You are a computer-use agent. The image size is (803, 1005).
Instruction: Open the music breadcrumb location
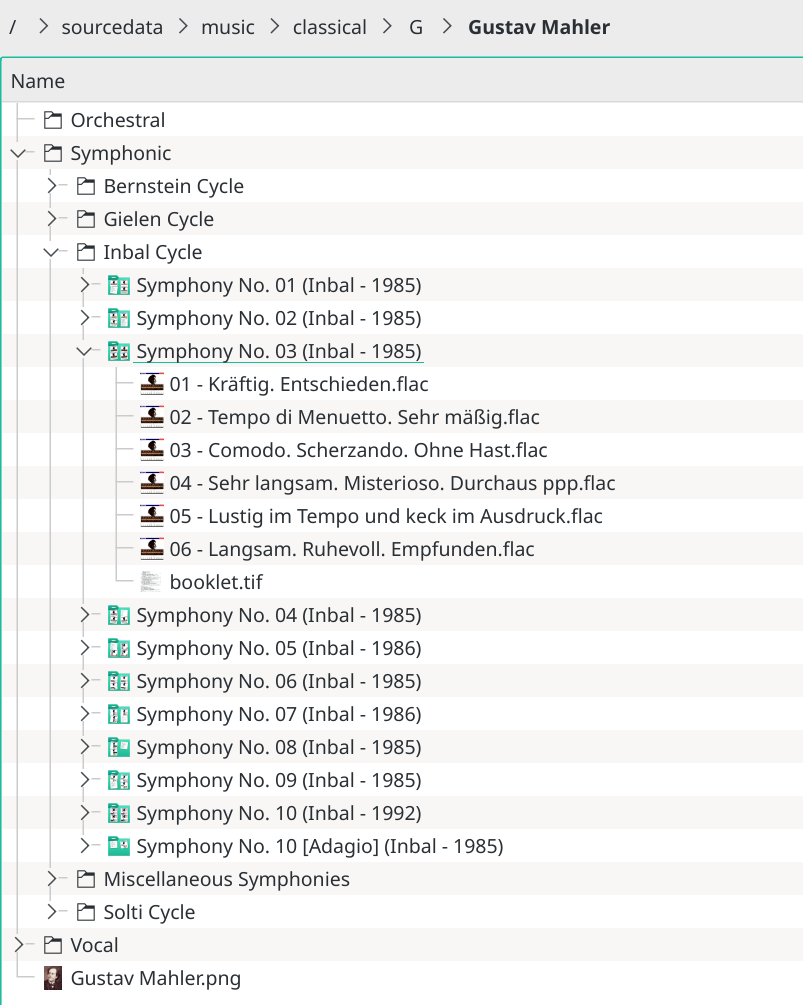click(x=227, y=27)
